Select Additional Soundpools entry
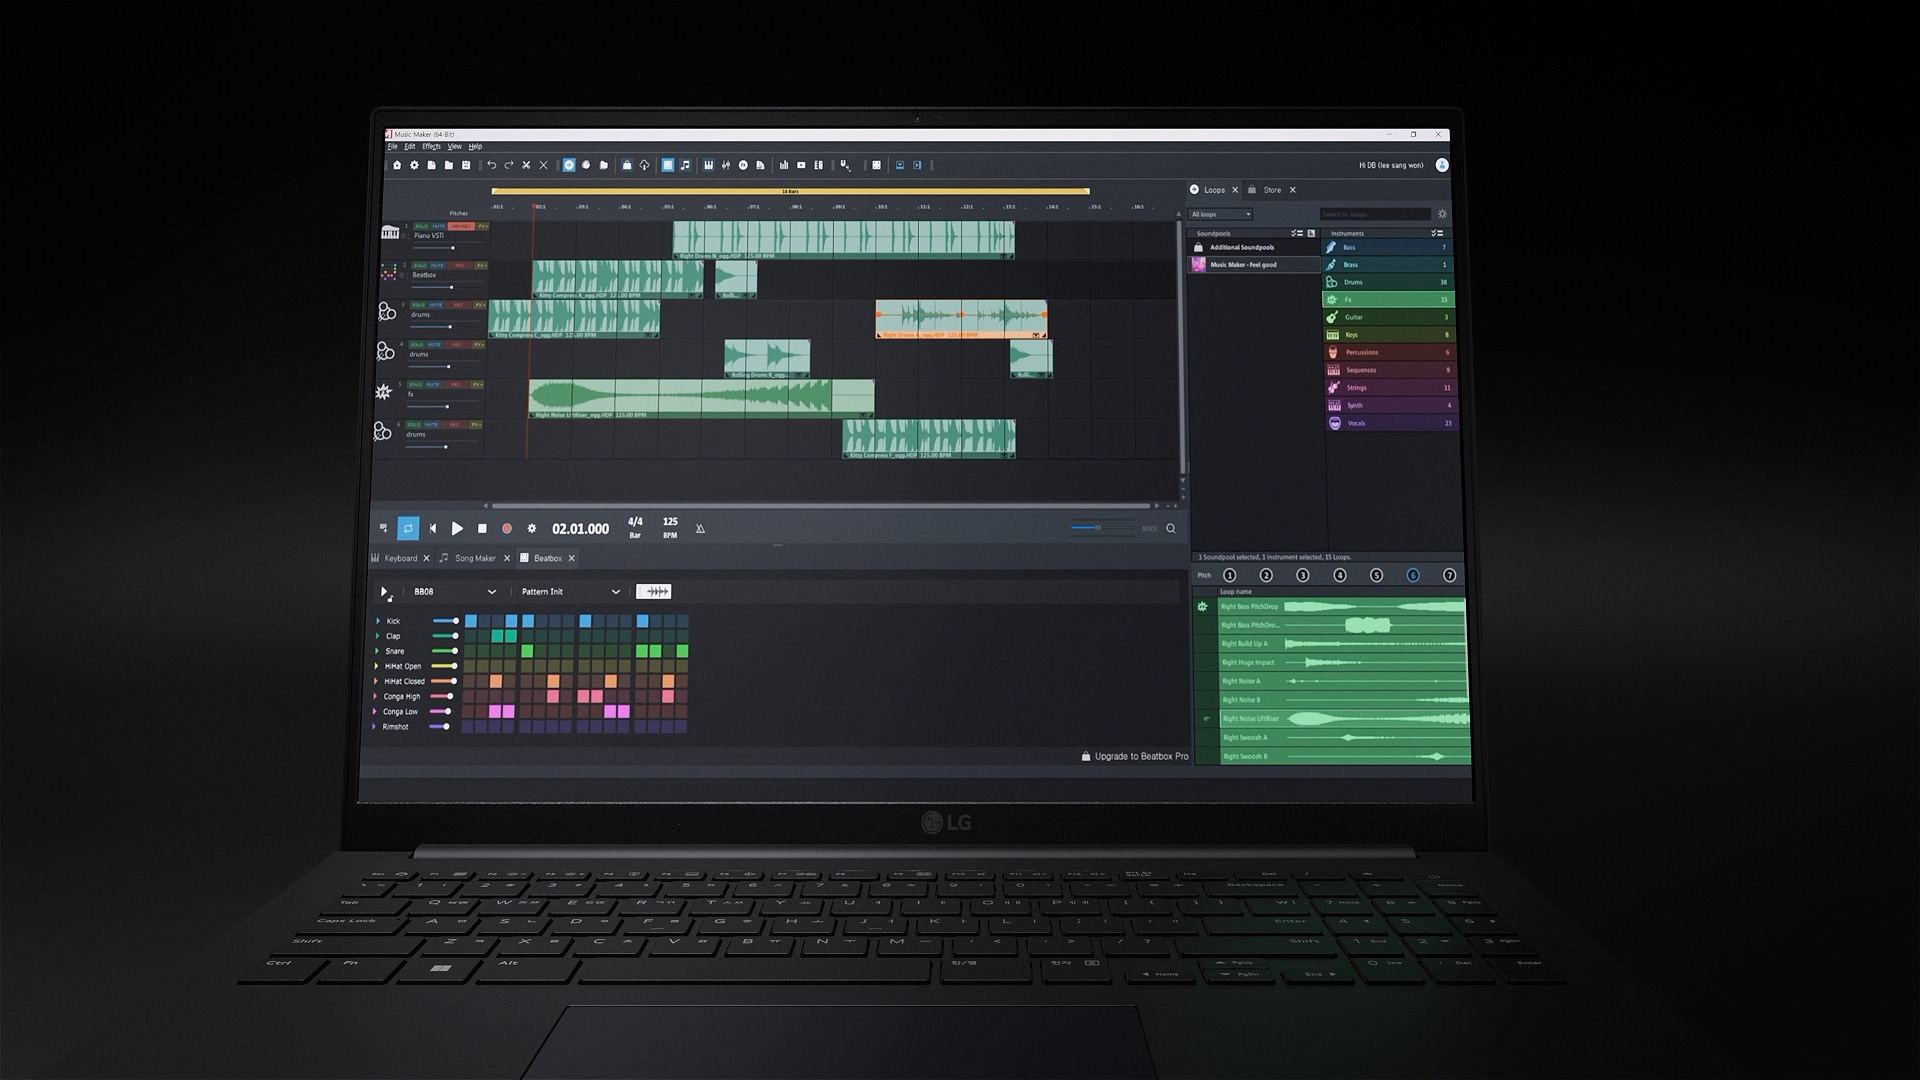The height and width of the screenshot is (1080, 1920). click(x=1256, y=247)
